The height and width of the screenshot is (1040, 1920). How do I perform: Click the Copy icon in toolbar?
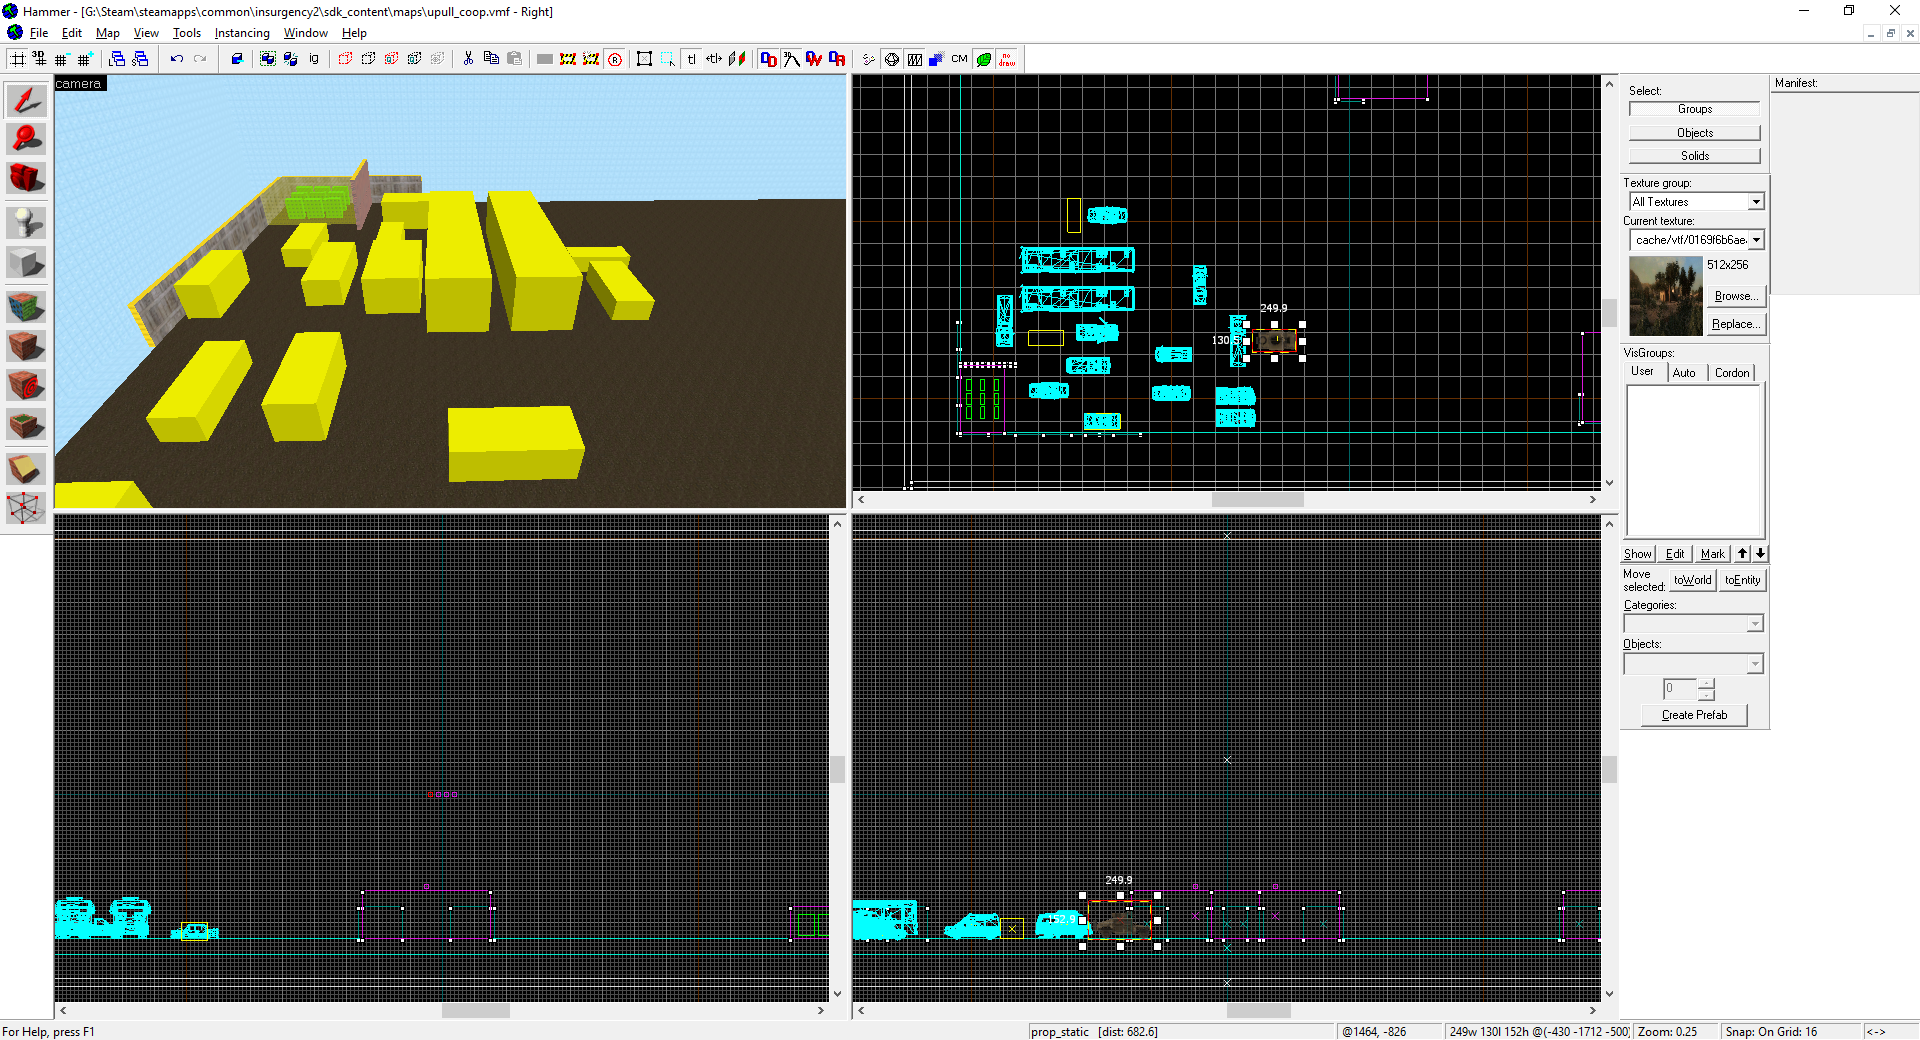click(491, 59)
